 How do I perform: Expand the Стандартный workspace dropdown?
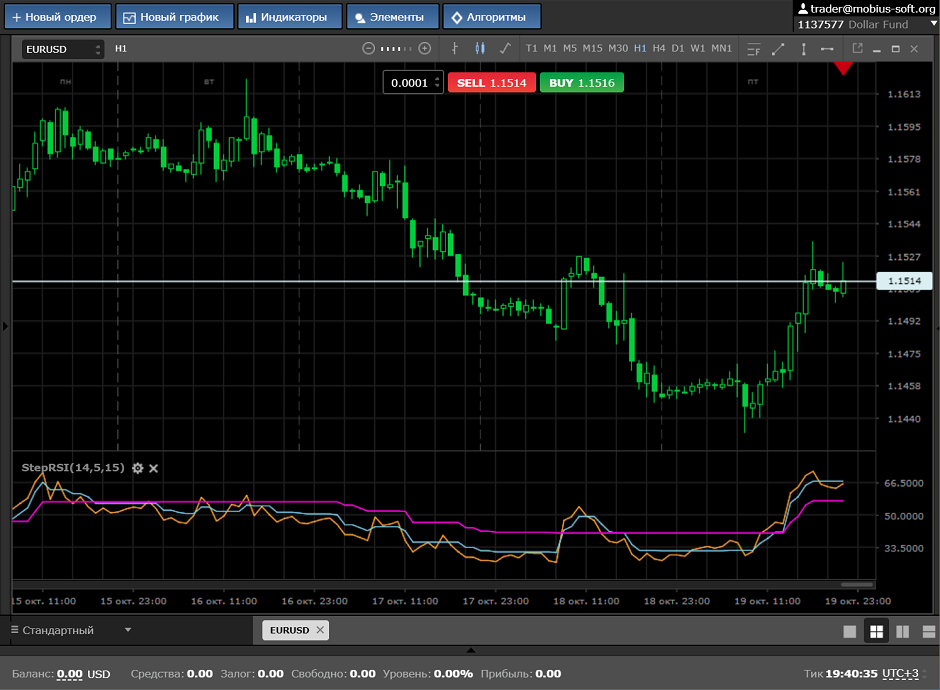(127, 630)
